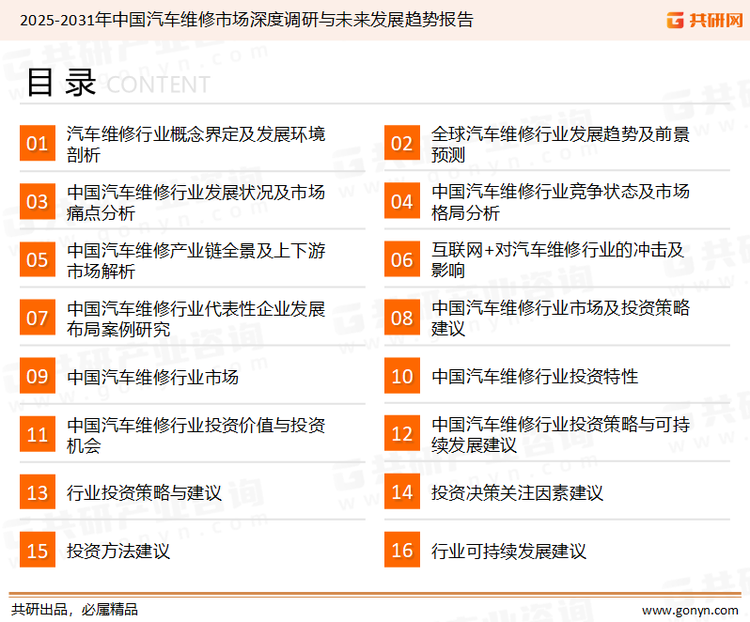Click the orange 08 number box
The width and height of the screenshot is (750, 622).
(402, 318)
